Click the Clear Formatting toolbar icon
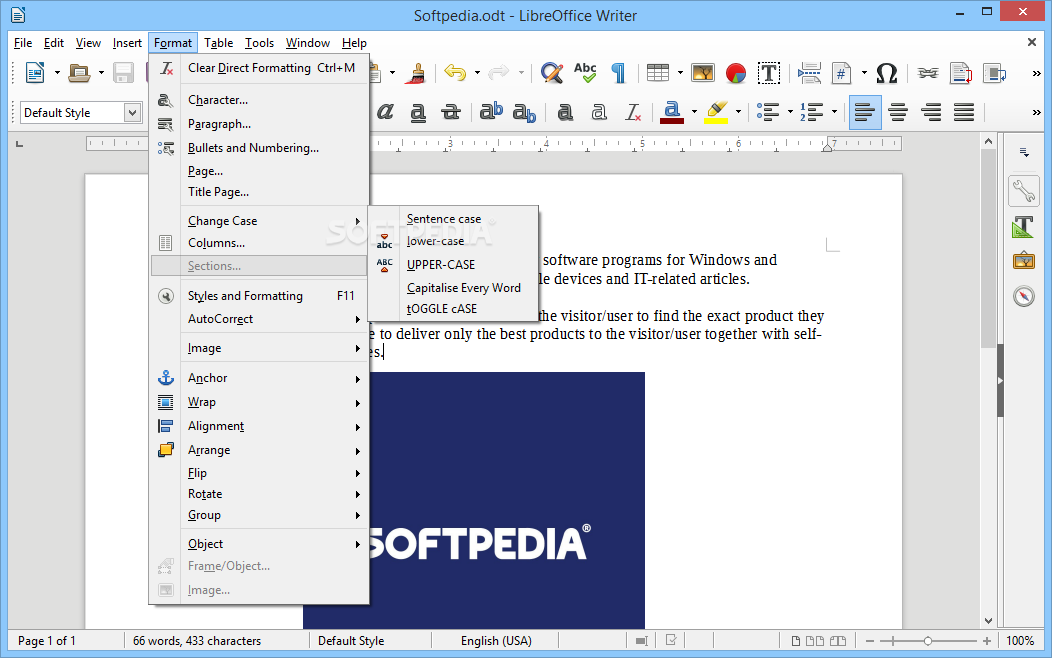The image size is (1052, 658). click(x=633, y=112)
